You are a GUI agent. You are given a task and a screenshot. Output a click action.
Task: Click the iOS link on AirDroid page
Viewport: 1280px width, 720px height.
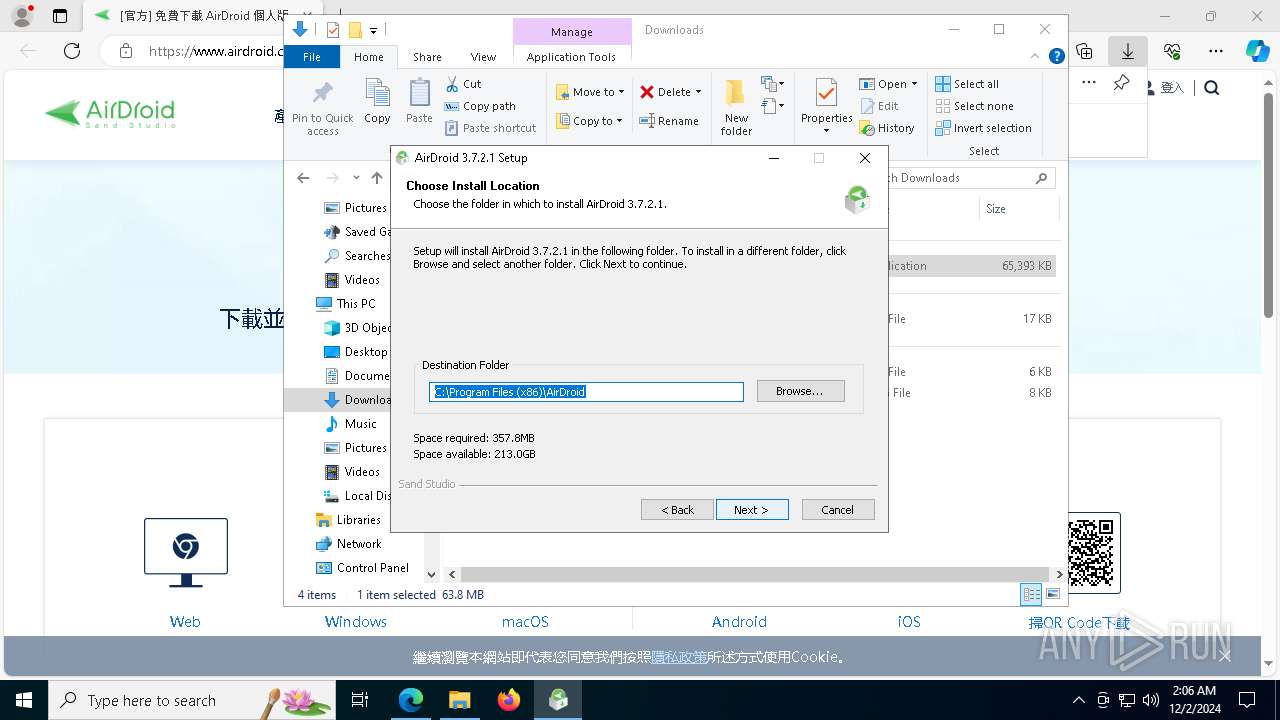tap(909, 622)
